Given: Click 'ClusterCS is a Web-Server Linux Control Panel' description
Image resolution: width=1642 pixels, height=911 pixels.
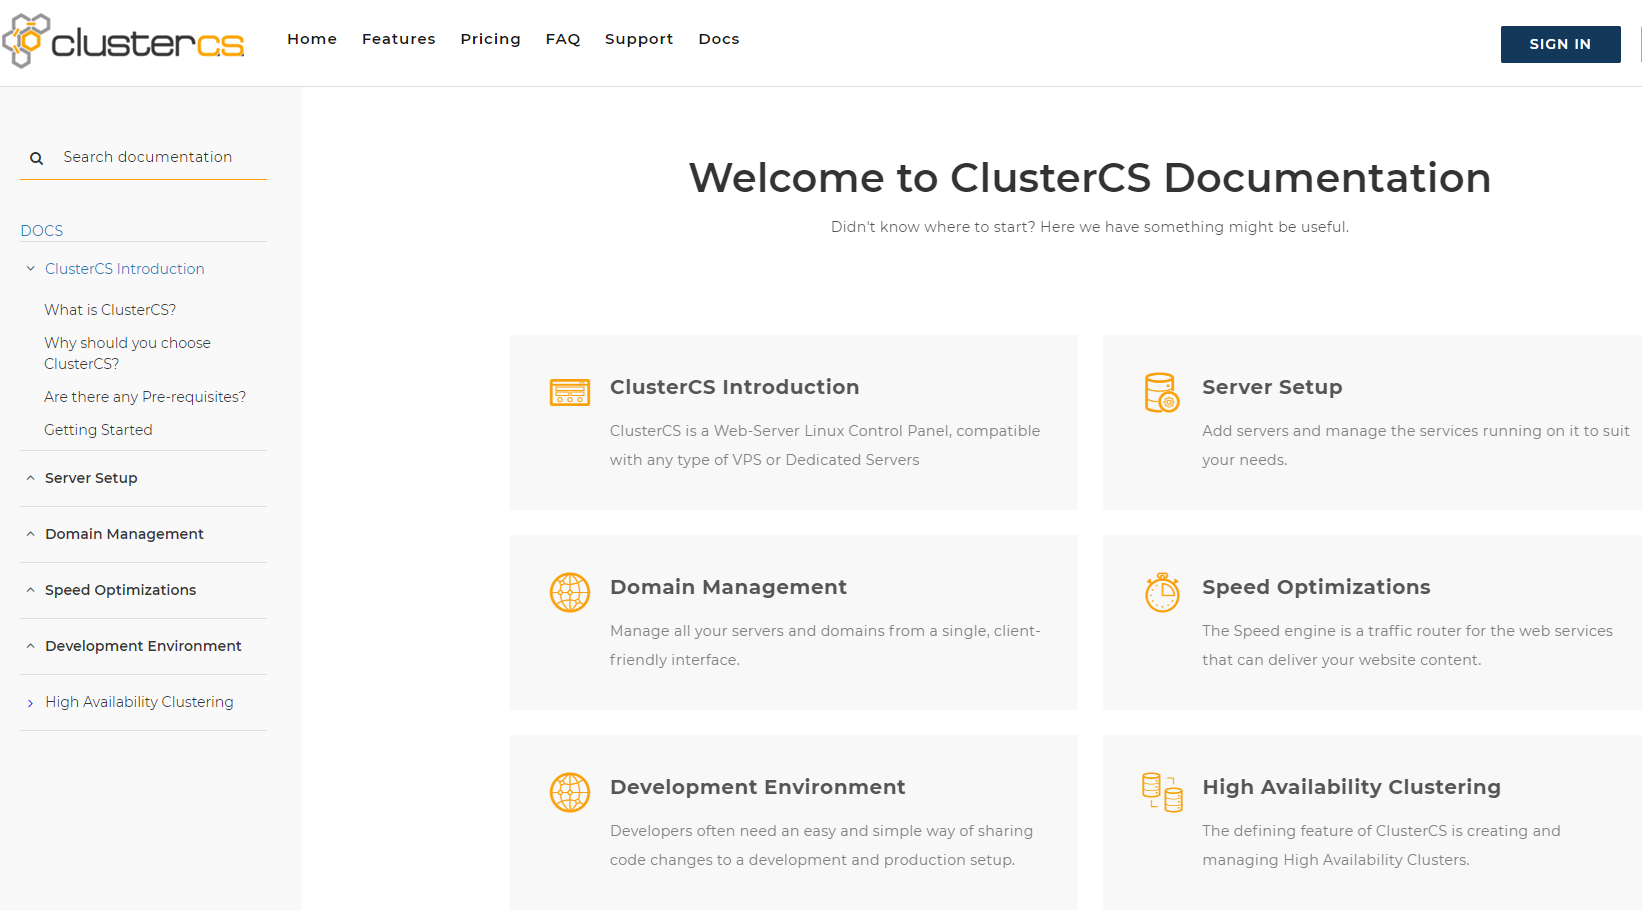Looking at the screenshot, I should pos(825,445).
